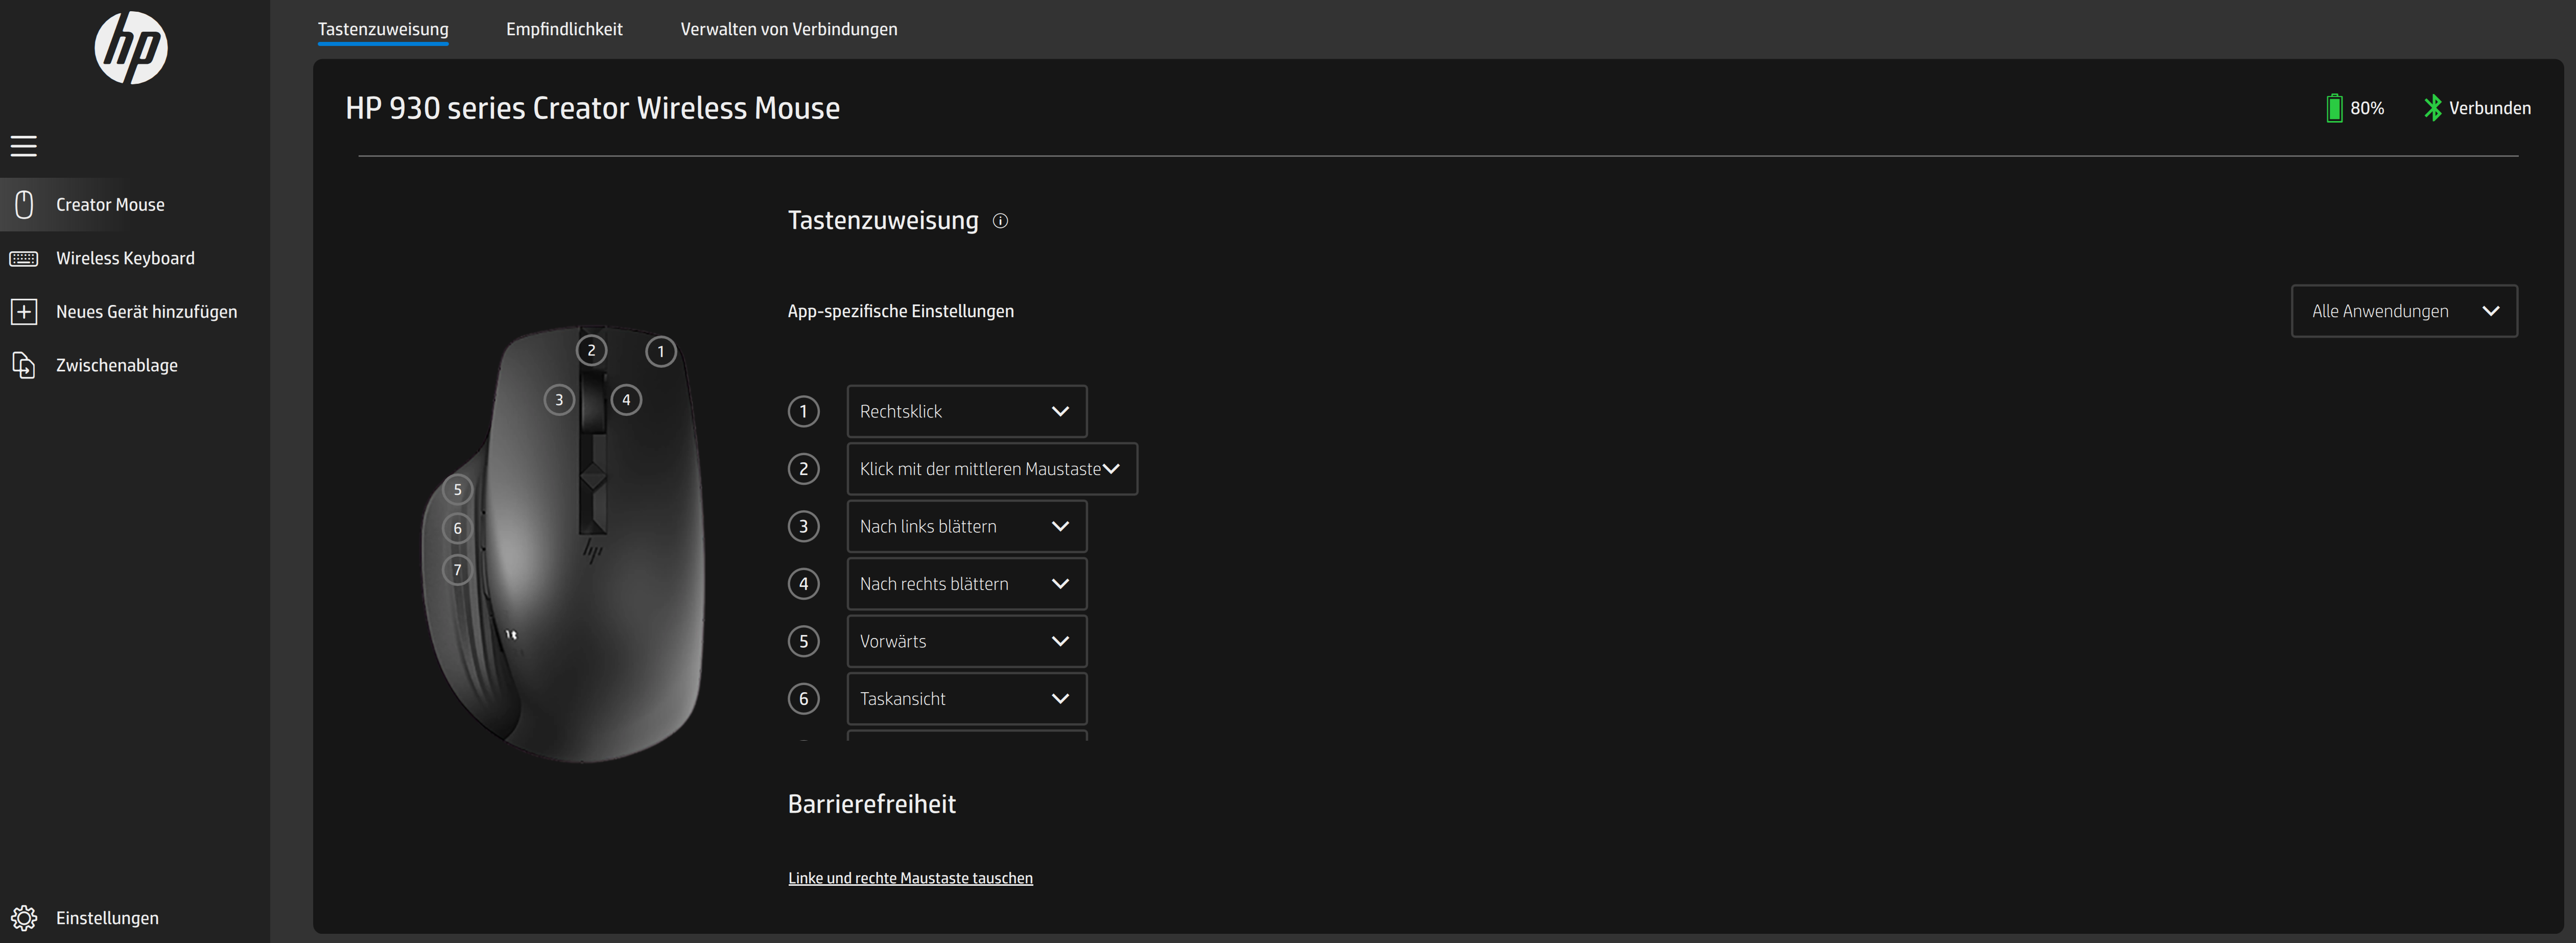Open the Rechtsklick dropdown

[967, 411]
